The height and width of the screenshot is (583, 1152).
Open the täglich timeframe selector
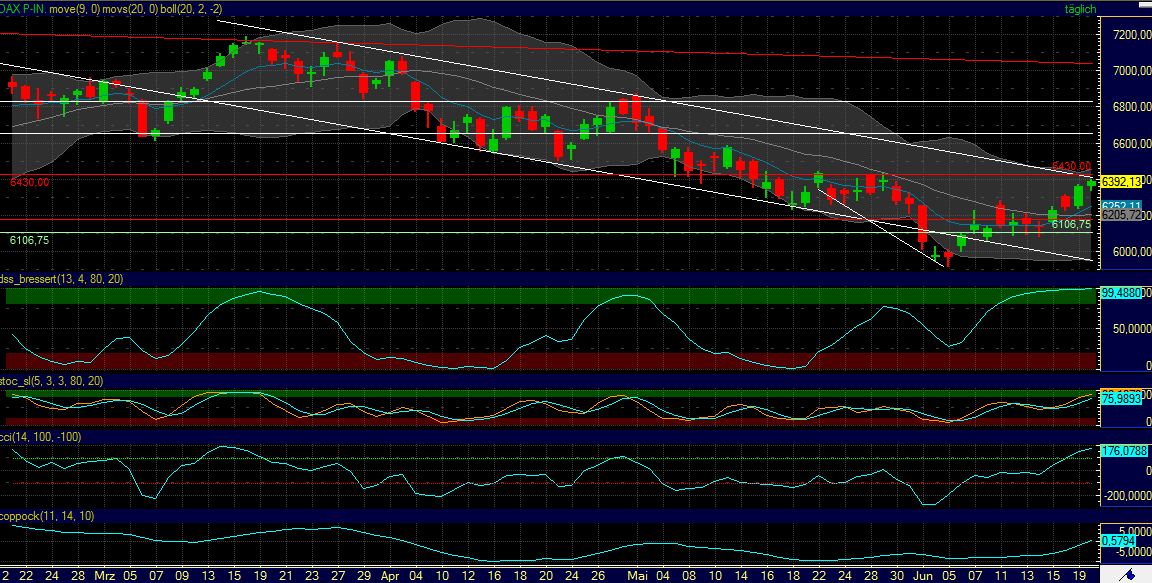pyautogui.click(x=1081, y=8)
